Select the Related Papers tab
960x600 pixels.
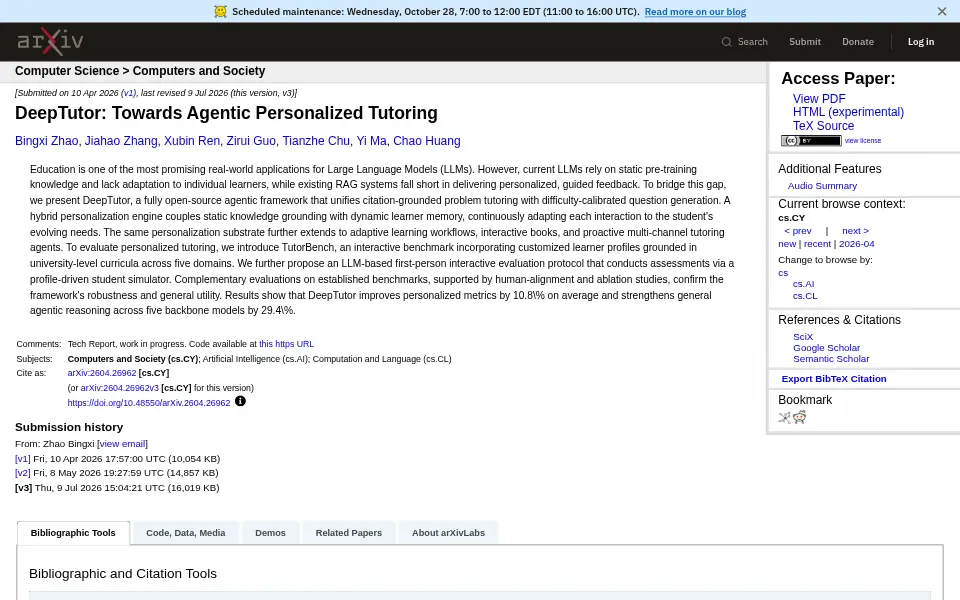click(x=348, y=533)
